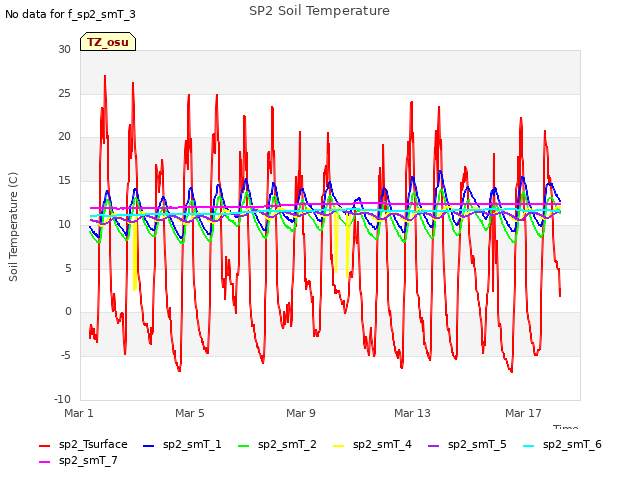Toggle sp2_Tsurface series in legend
Image resolution: width=640 pixels, height=480 pixels.
pyautogui.click(x=83, y=444)
